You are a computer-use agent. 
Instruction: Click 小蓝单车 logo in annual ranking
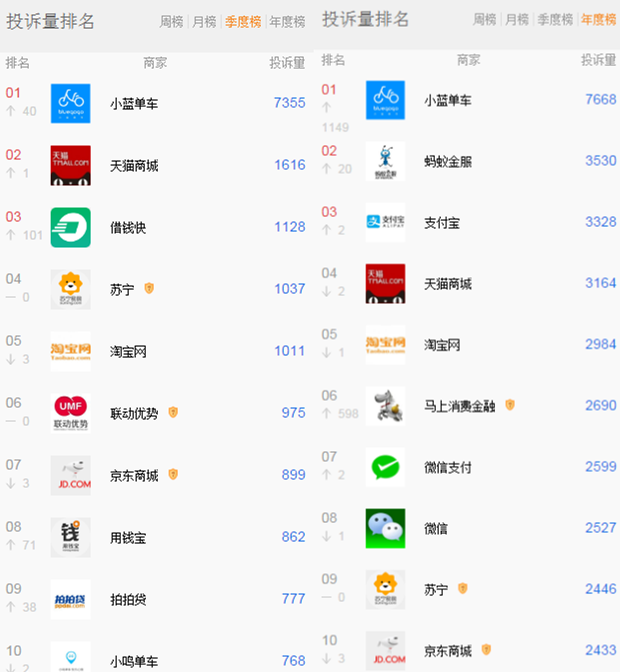point(385,100)
